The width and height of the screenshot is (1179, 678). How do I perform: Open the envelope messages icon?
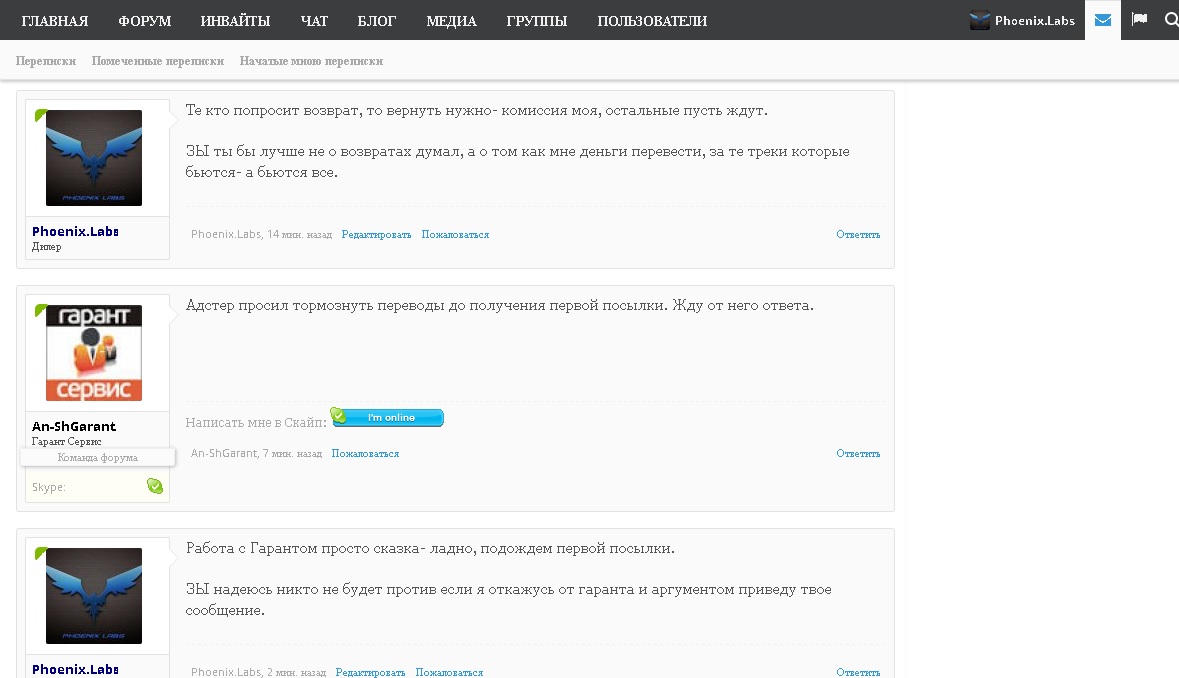tap(1103, 20)
